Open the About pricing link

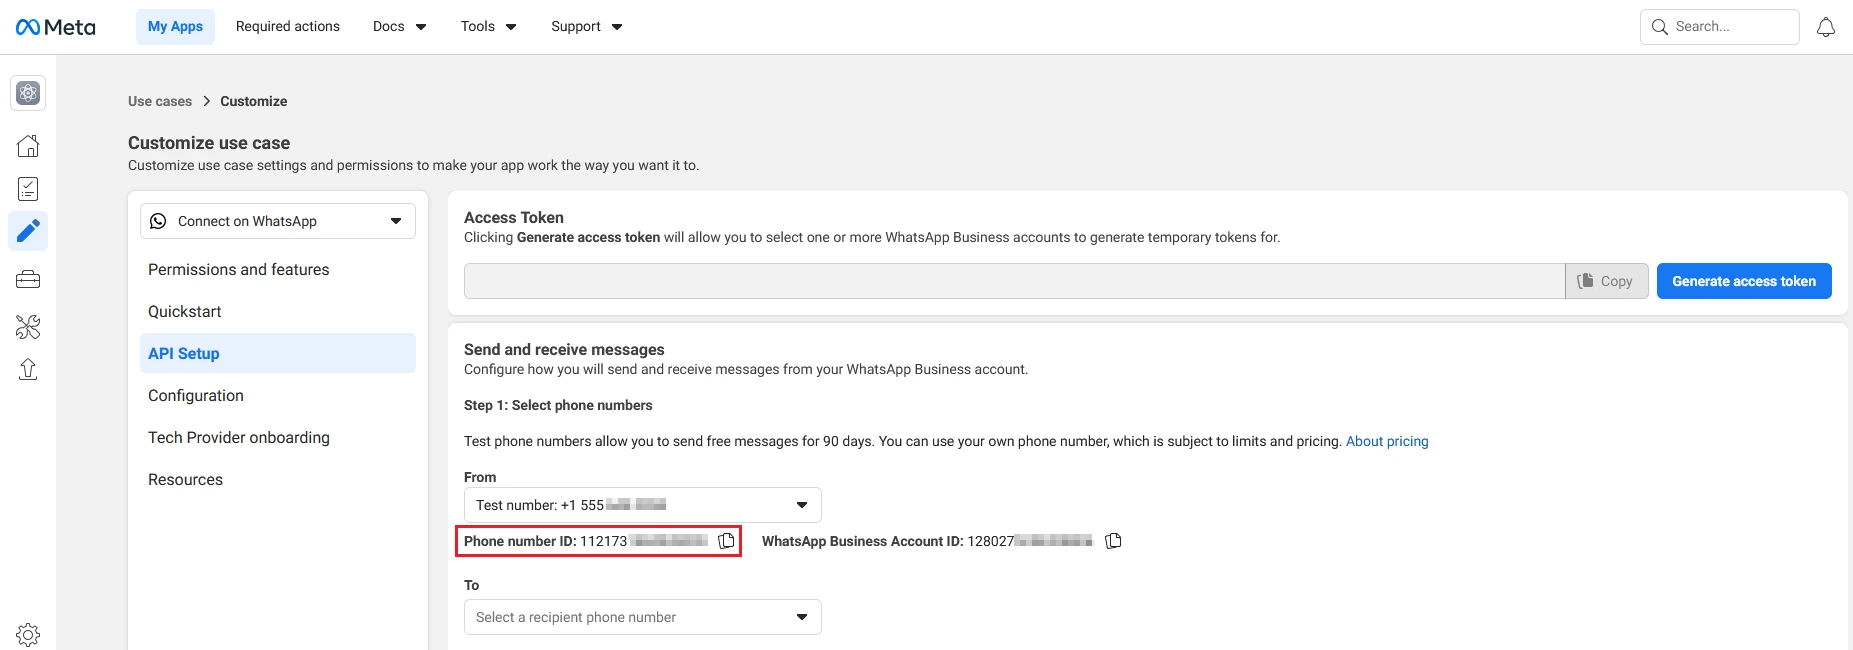point(1387,441)
